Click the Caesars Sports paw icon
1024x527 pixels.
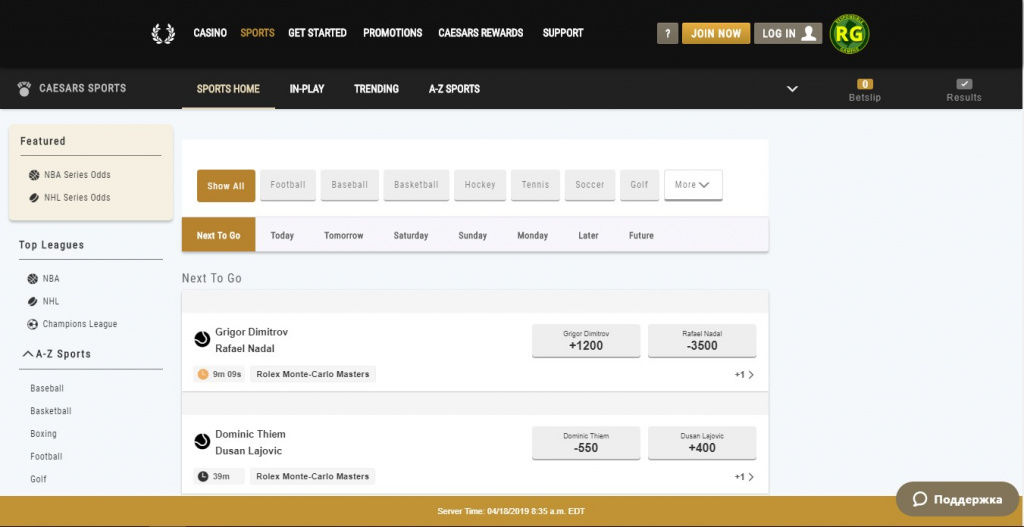click(x=25, y=89)
